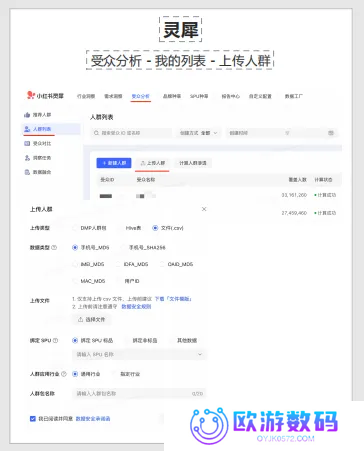
Task: Toggle the 我已阅读并同意 agreement checkbox
Action: click(x=33, y=419)
